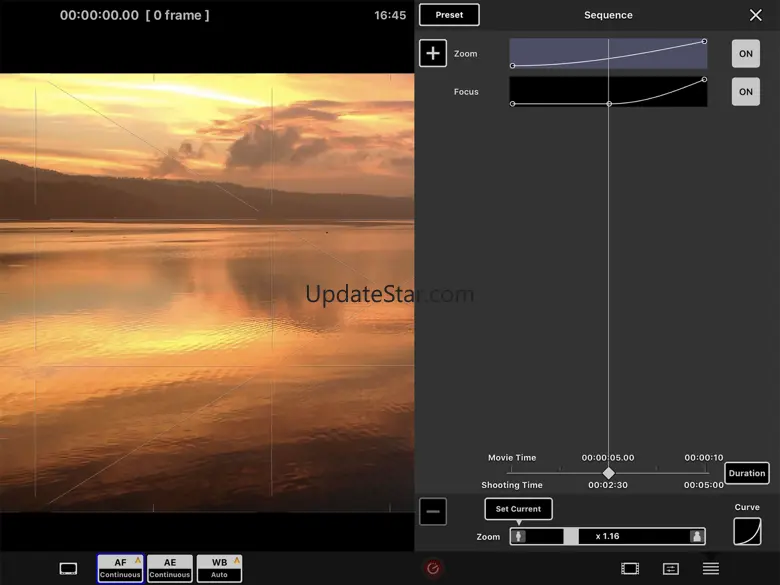Click the Duration button
Viewport: 780px width, 585px height.
pos(747,473)
